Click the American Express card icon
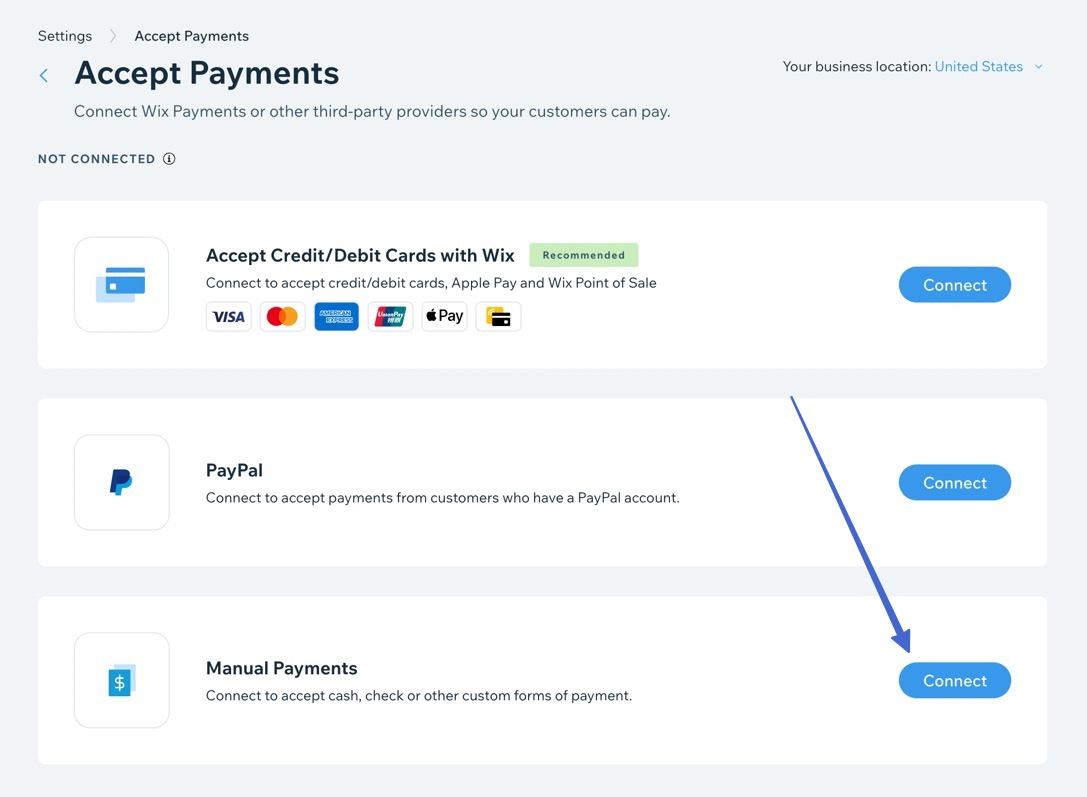 336,316
